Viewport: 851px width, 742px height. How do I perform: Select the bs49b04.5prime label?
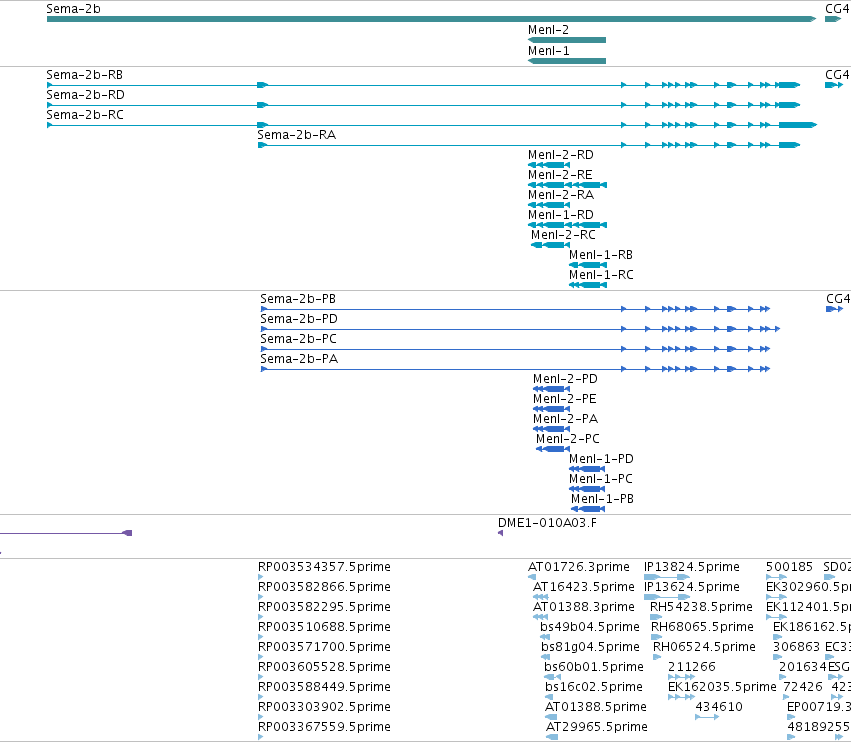tap(590, 627)
